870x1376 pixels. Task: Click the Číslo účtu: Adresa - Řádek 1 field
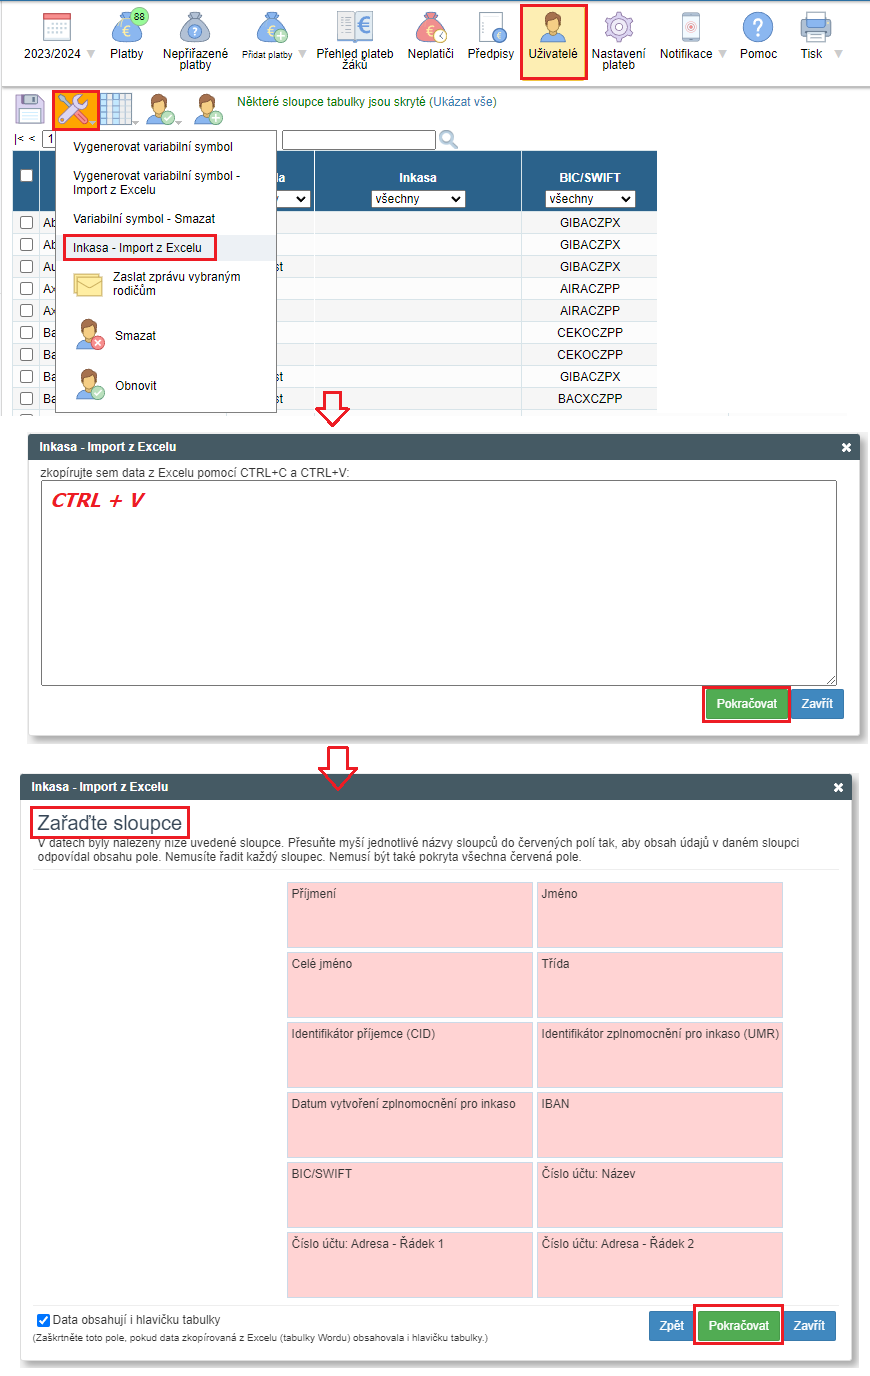(x=410, y=1265)
